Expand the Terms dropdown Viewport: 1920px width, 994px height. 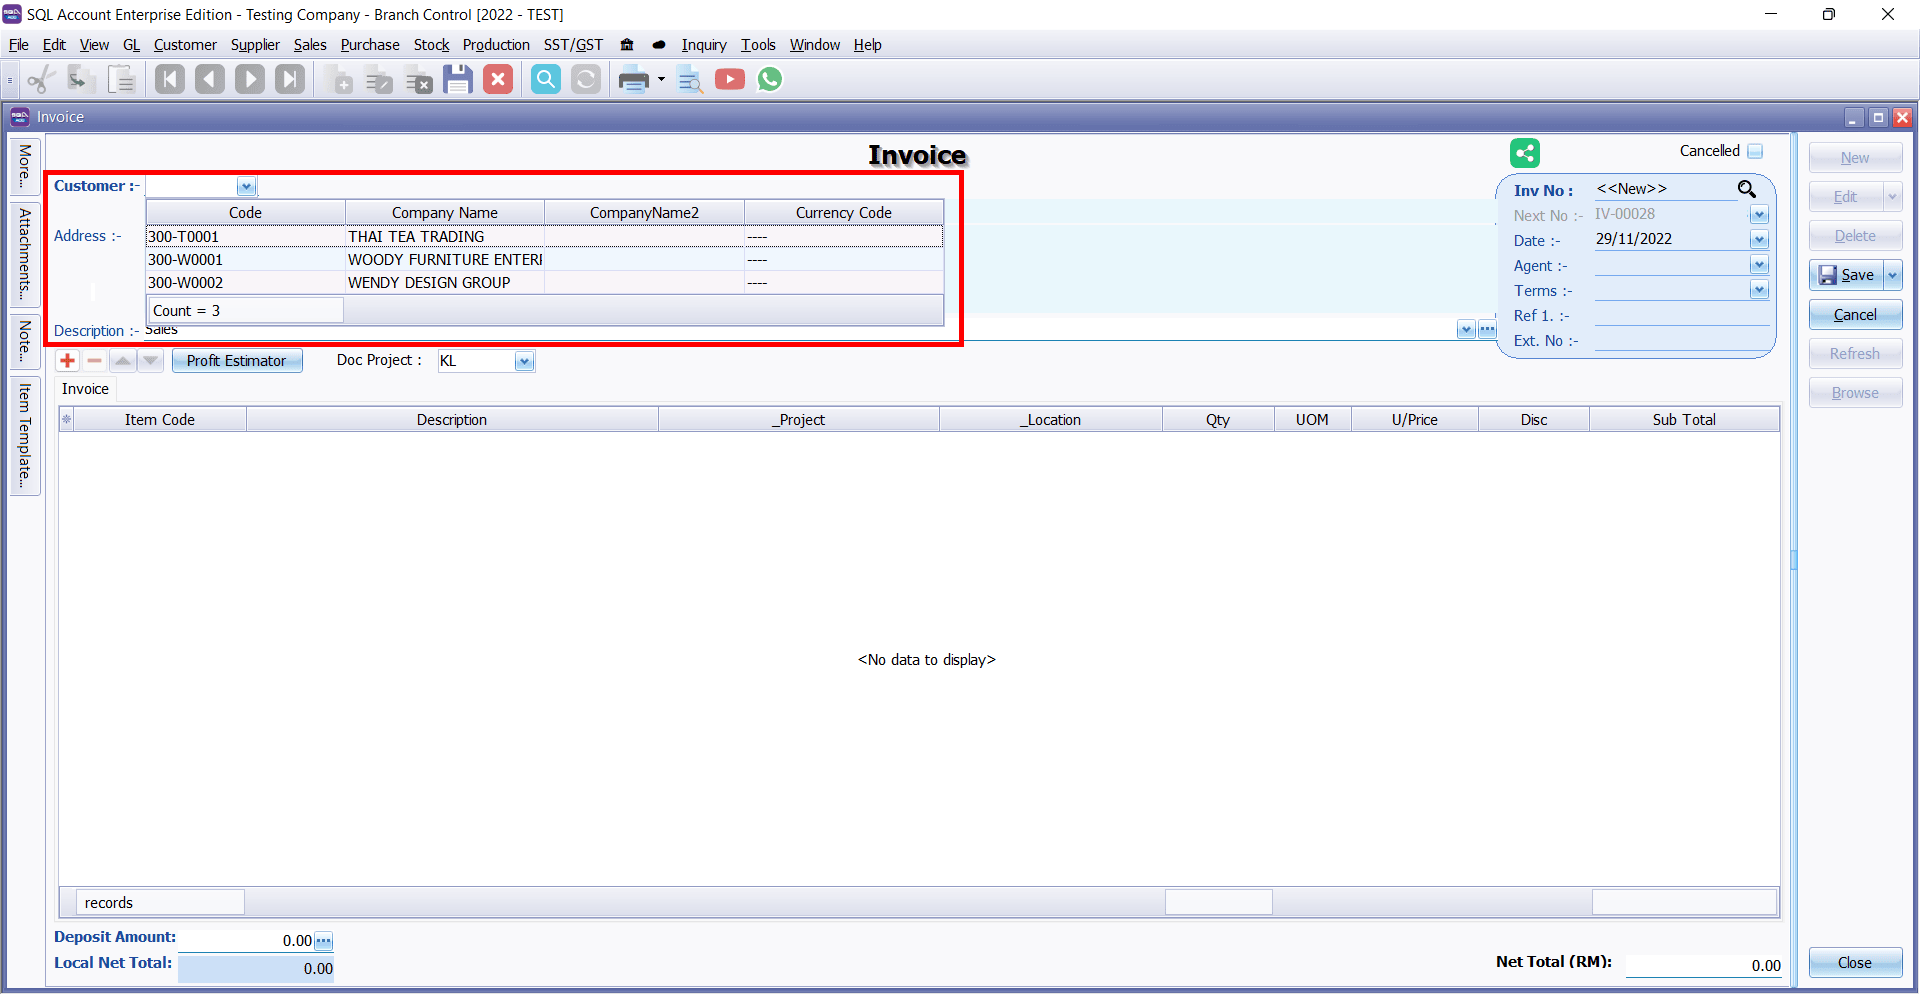1759,290
